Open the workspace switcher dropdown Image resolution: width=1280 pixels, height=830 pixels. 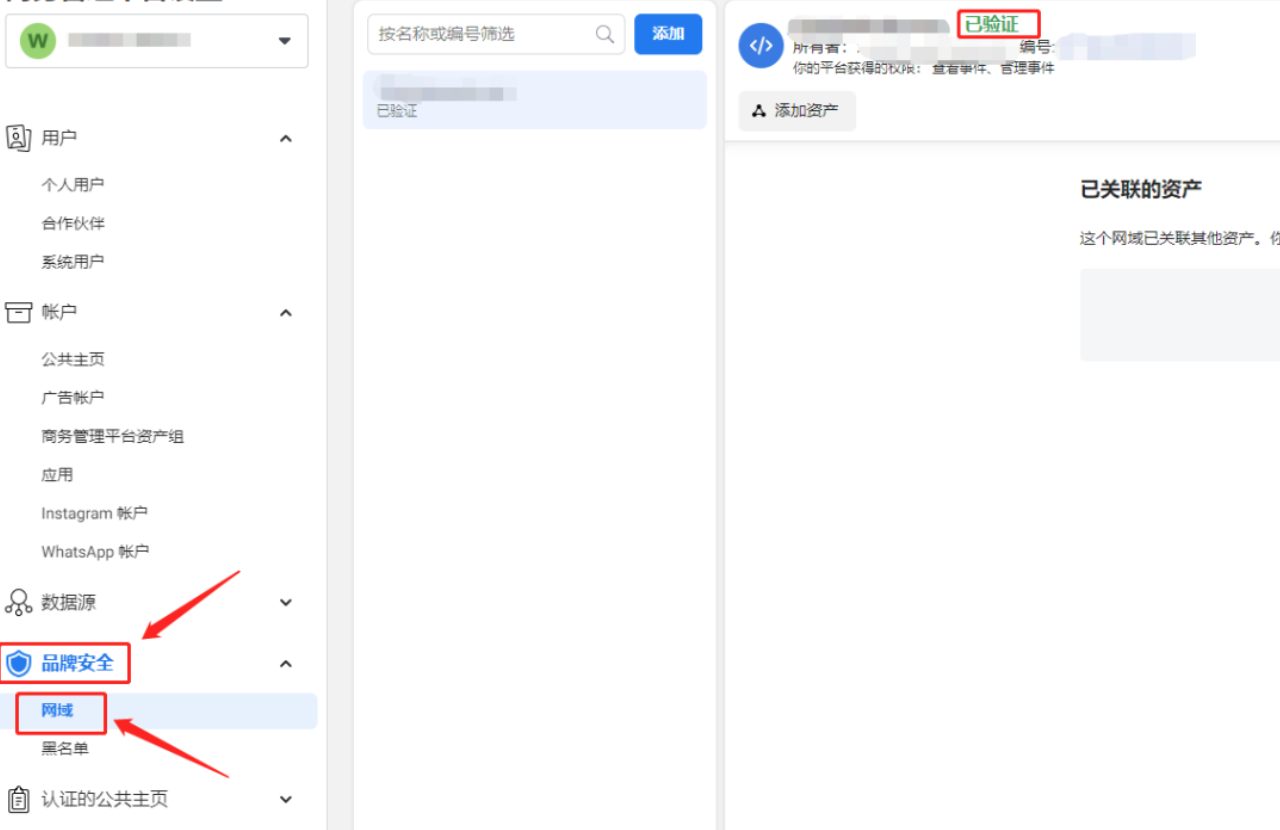tap(283, 40)
